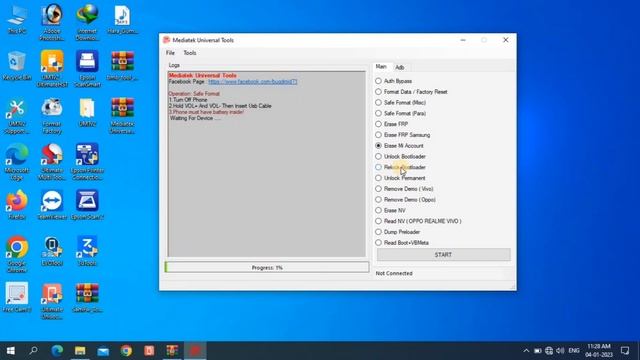The image size is (640, 360).
Task: Open the Windows Start menu
Action: tap(11, 351)
